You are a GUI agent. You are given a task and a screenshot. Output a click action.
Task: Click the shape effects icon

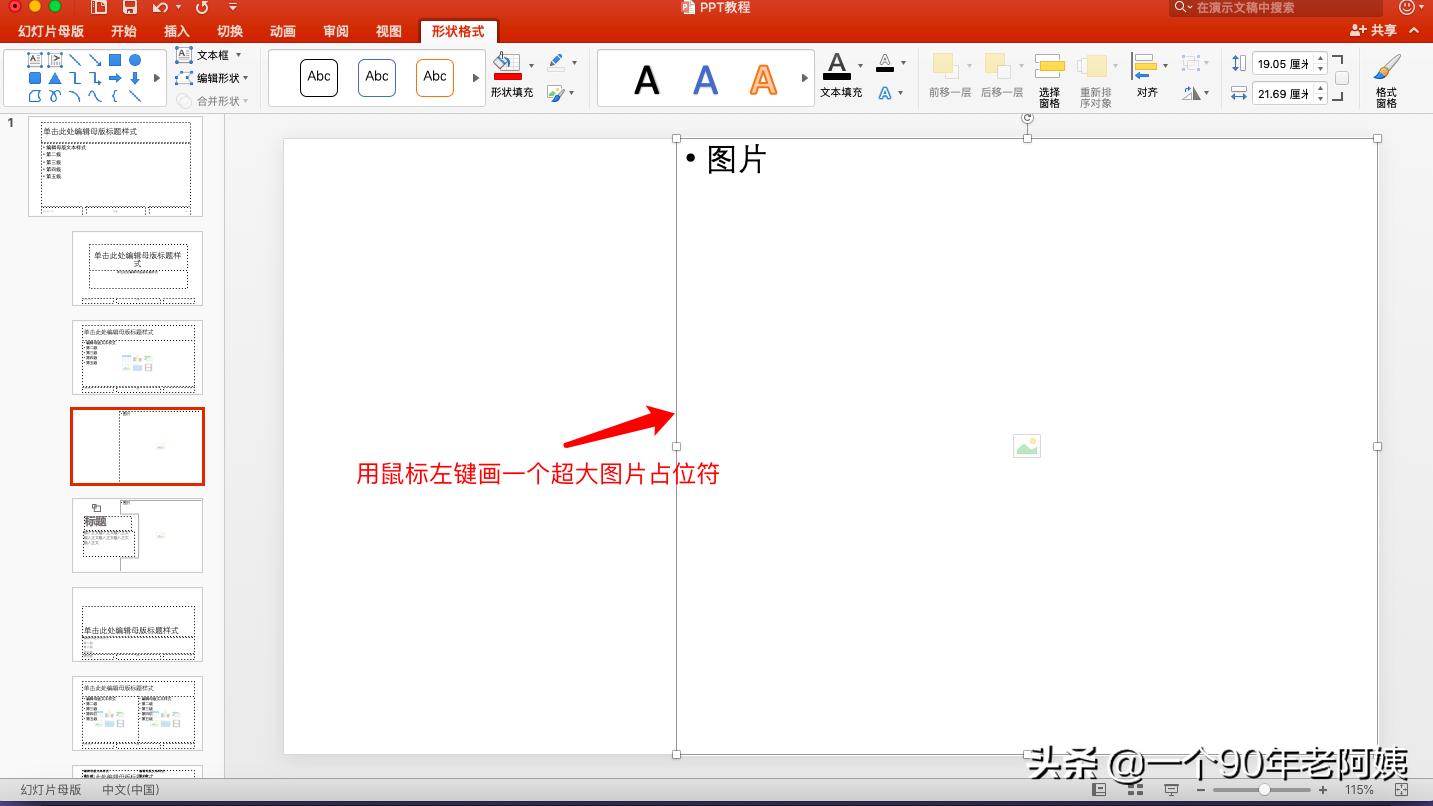click(x=556, y=93)
